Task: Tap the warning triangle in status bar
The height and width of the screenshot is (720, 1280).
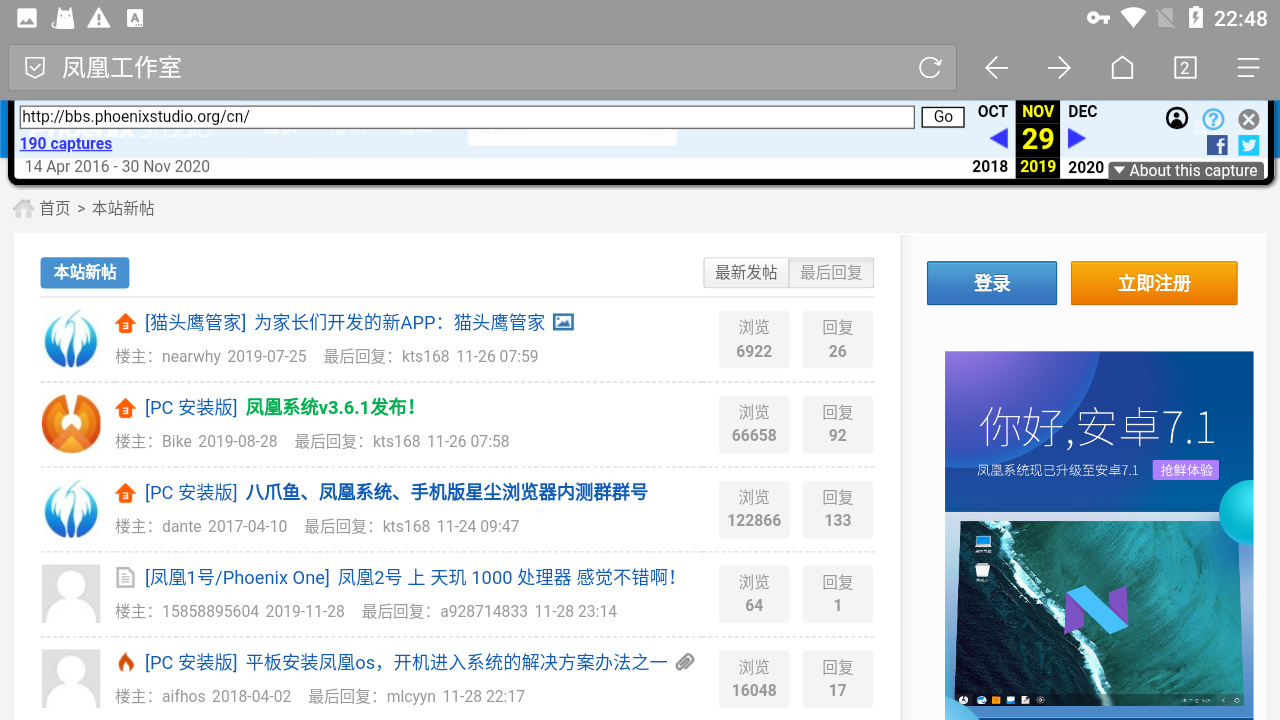Action: point(99,18)
